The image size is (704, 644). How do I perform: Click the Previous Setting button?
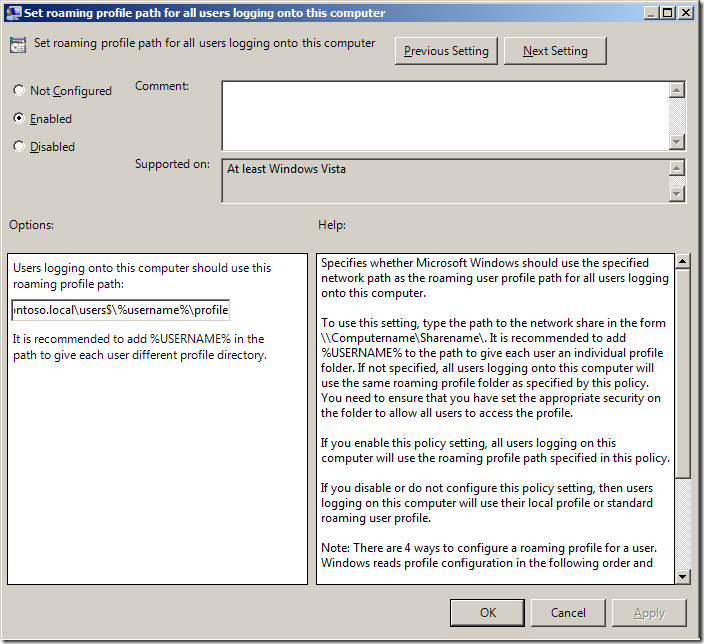[446, 51]
